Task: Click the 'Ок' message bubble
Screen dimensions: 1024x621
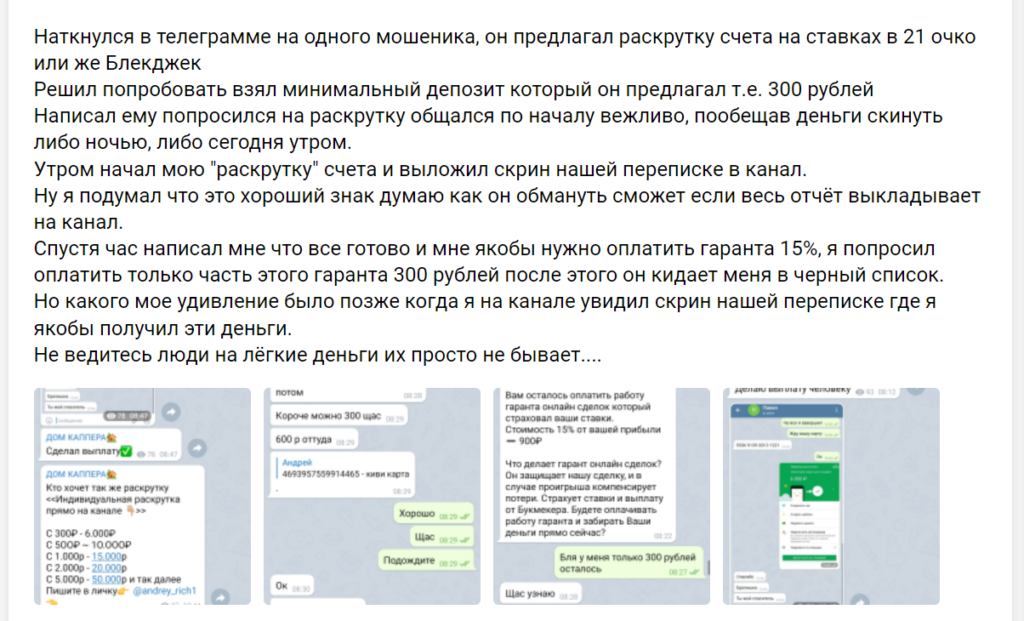Action: [291, 586]
